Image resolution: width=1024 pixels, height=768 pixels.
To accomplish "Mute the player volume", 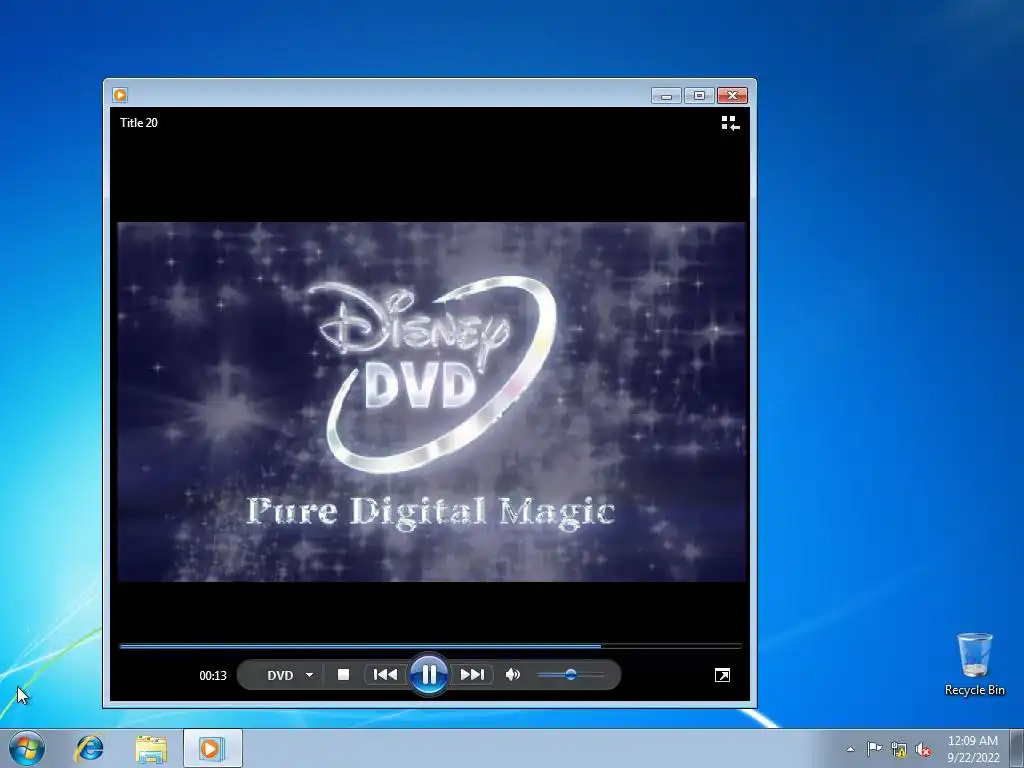I will (513, 675).
